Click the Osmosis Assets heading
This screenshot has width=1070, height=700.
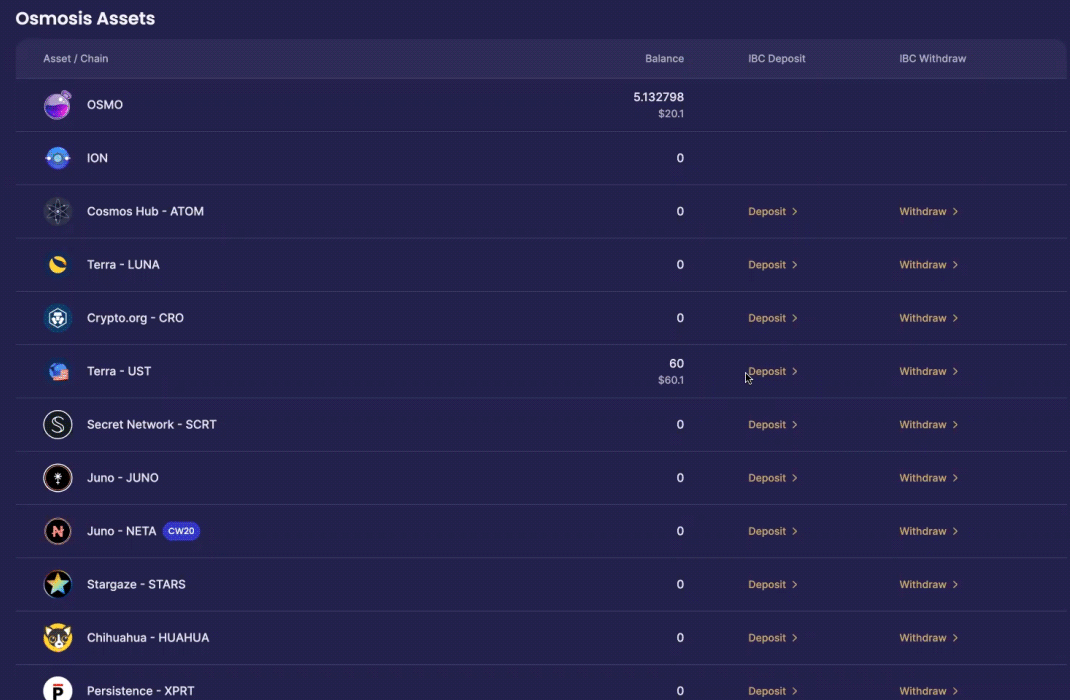point(85,18)
